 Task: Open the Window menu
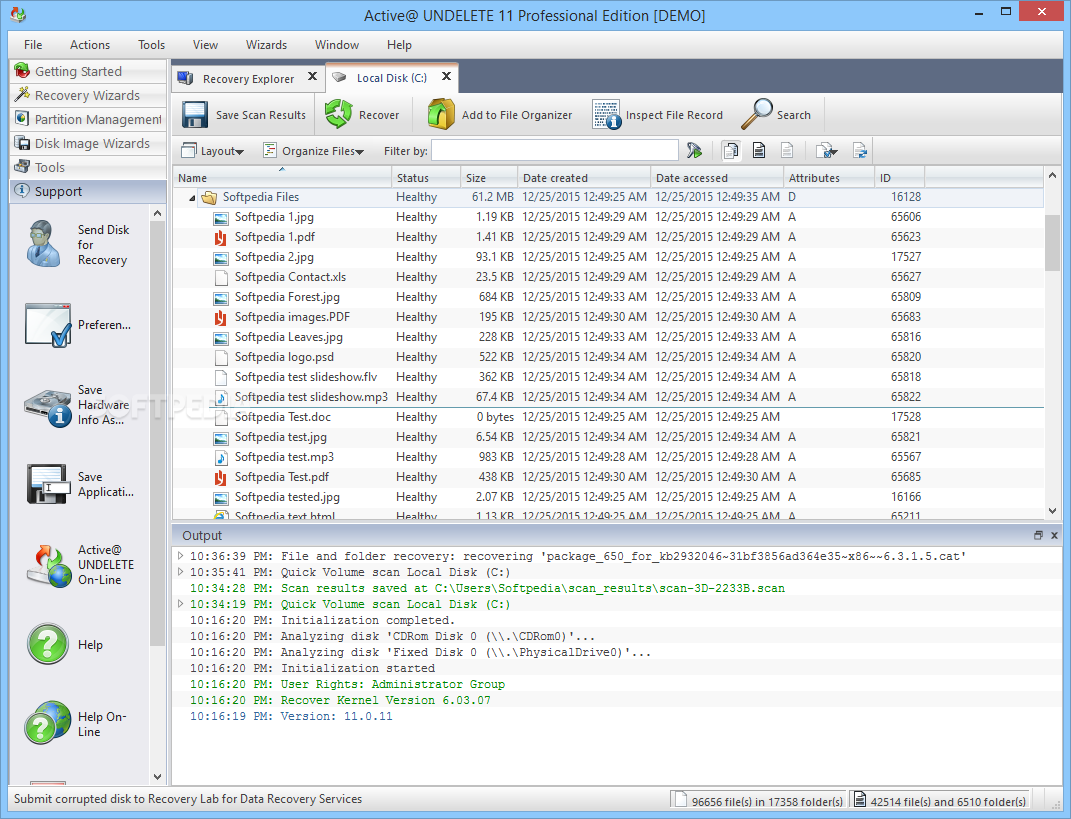(336, 44)
